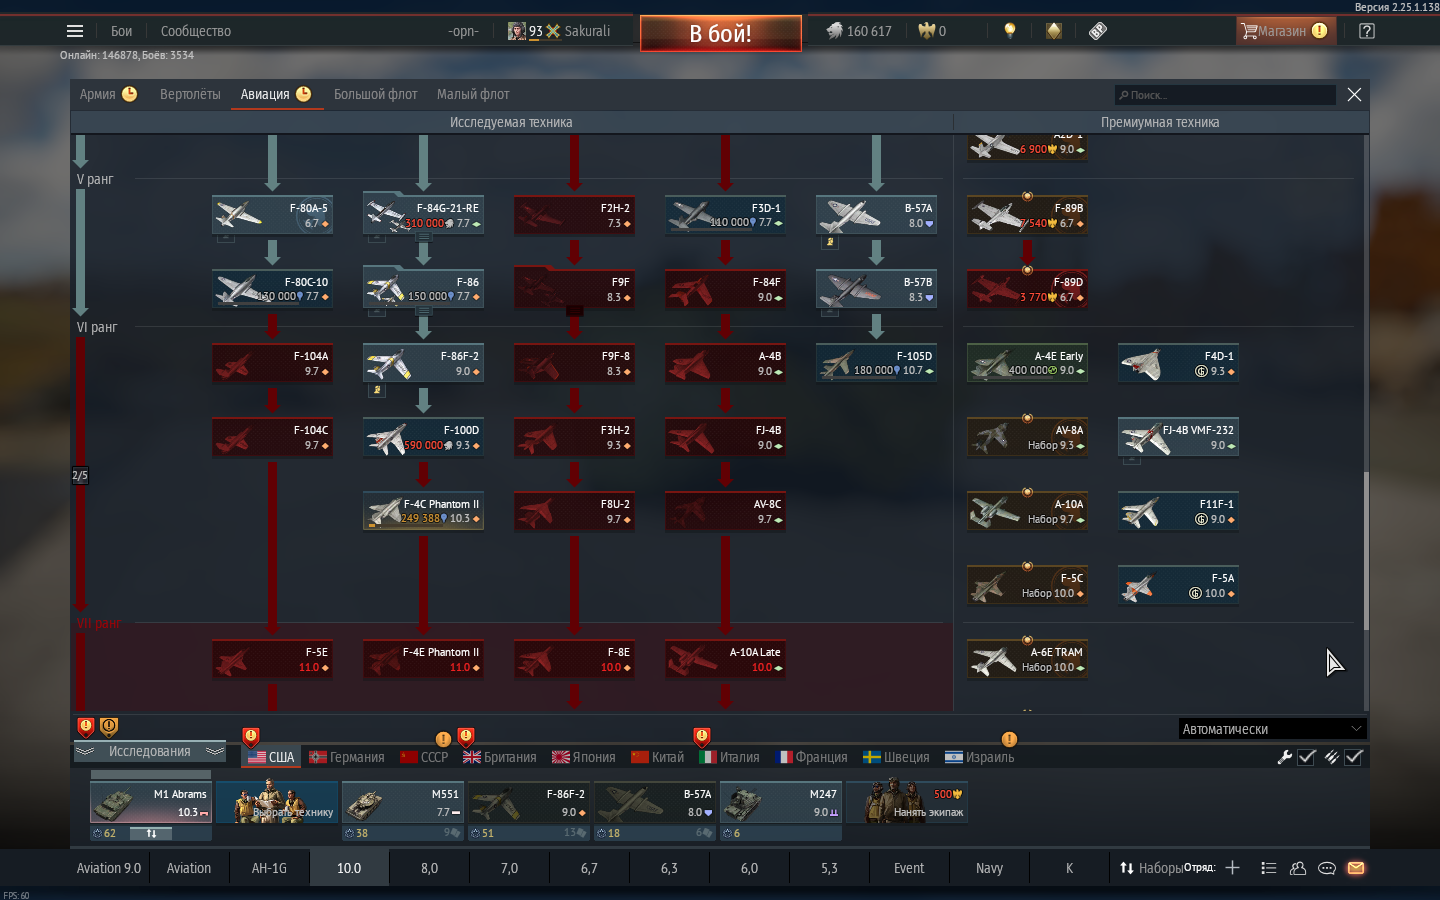Viewport: 1440px width, 900px height.
Task: Select the США nation tab
Action: coord(271,757)
